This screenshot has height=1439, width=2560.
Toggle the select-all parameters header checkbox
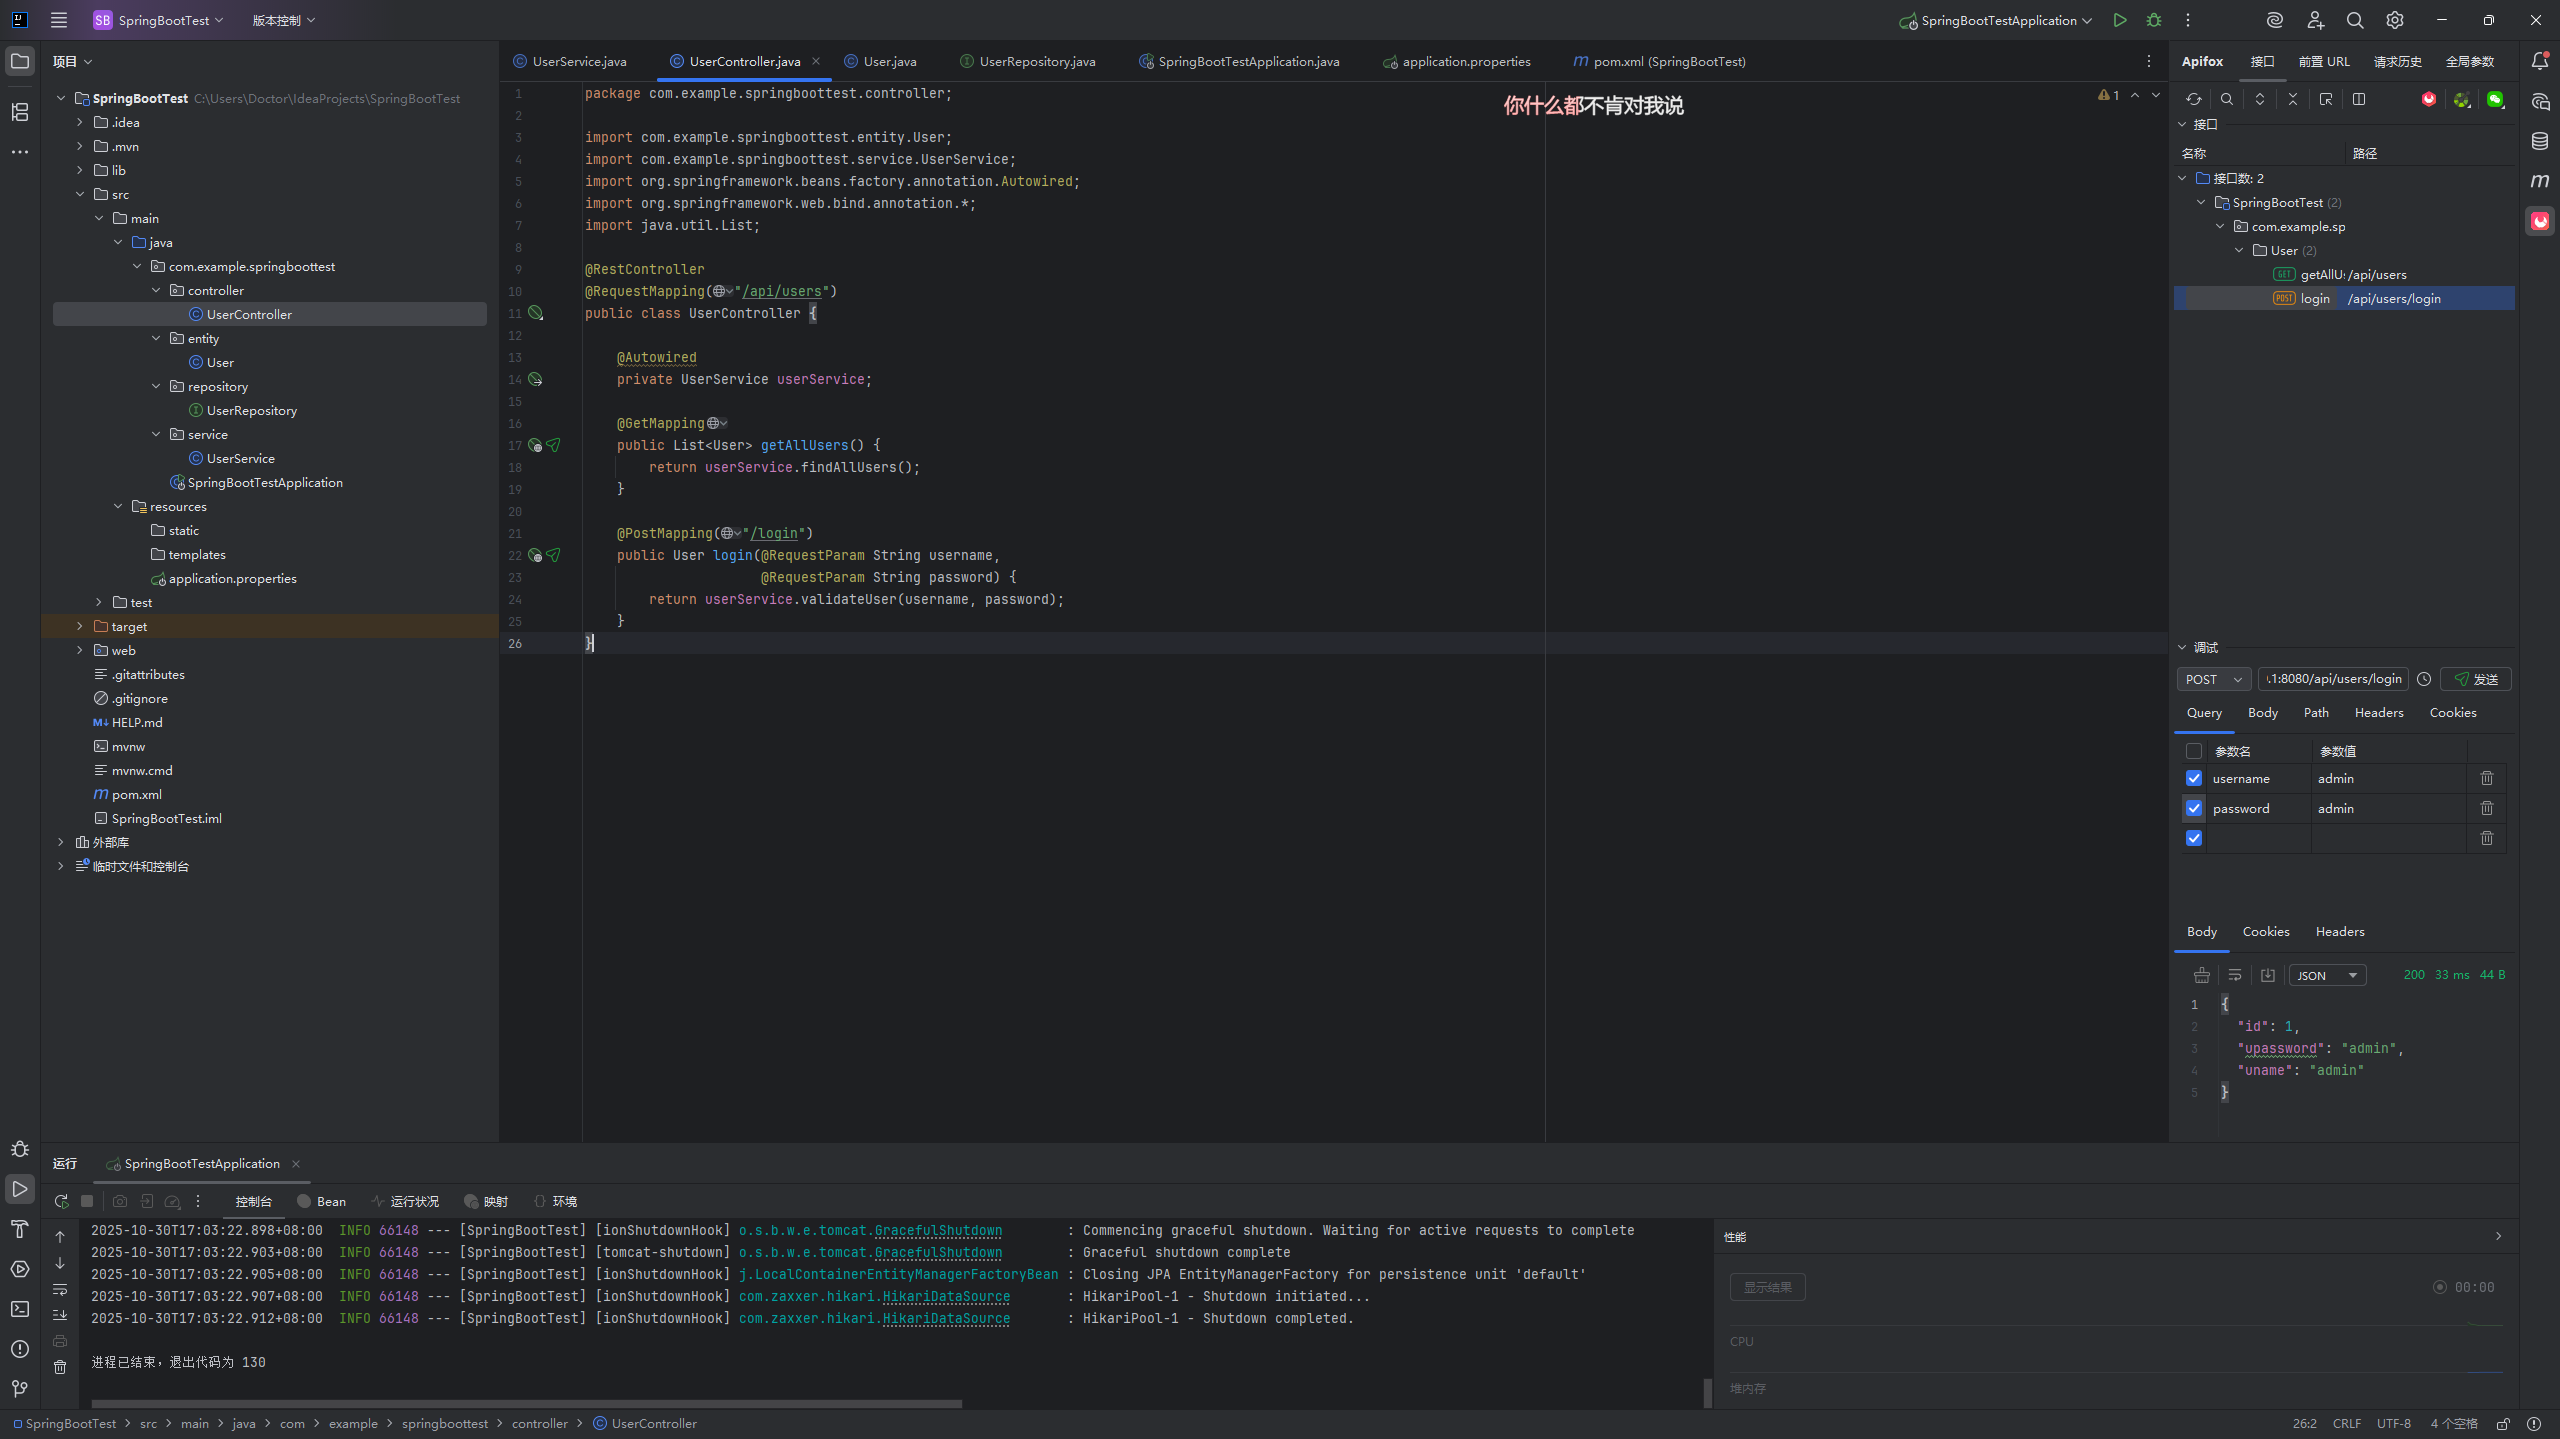point(2194,751)
